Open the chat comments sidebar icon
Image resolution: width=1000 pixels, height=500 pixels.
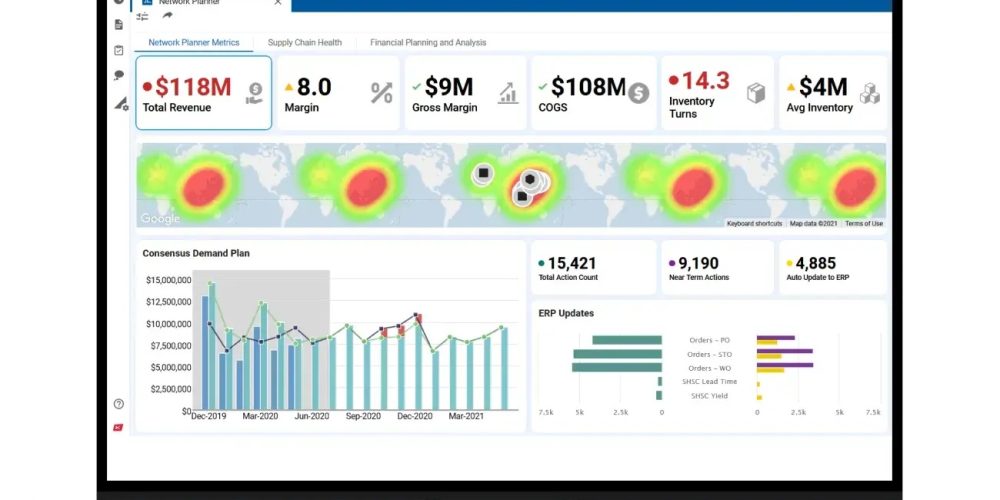(x=119, y=76)
